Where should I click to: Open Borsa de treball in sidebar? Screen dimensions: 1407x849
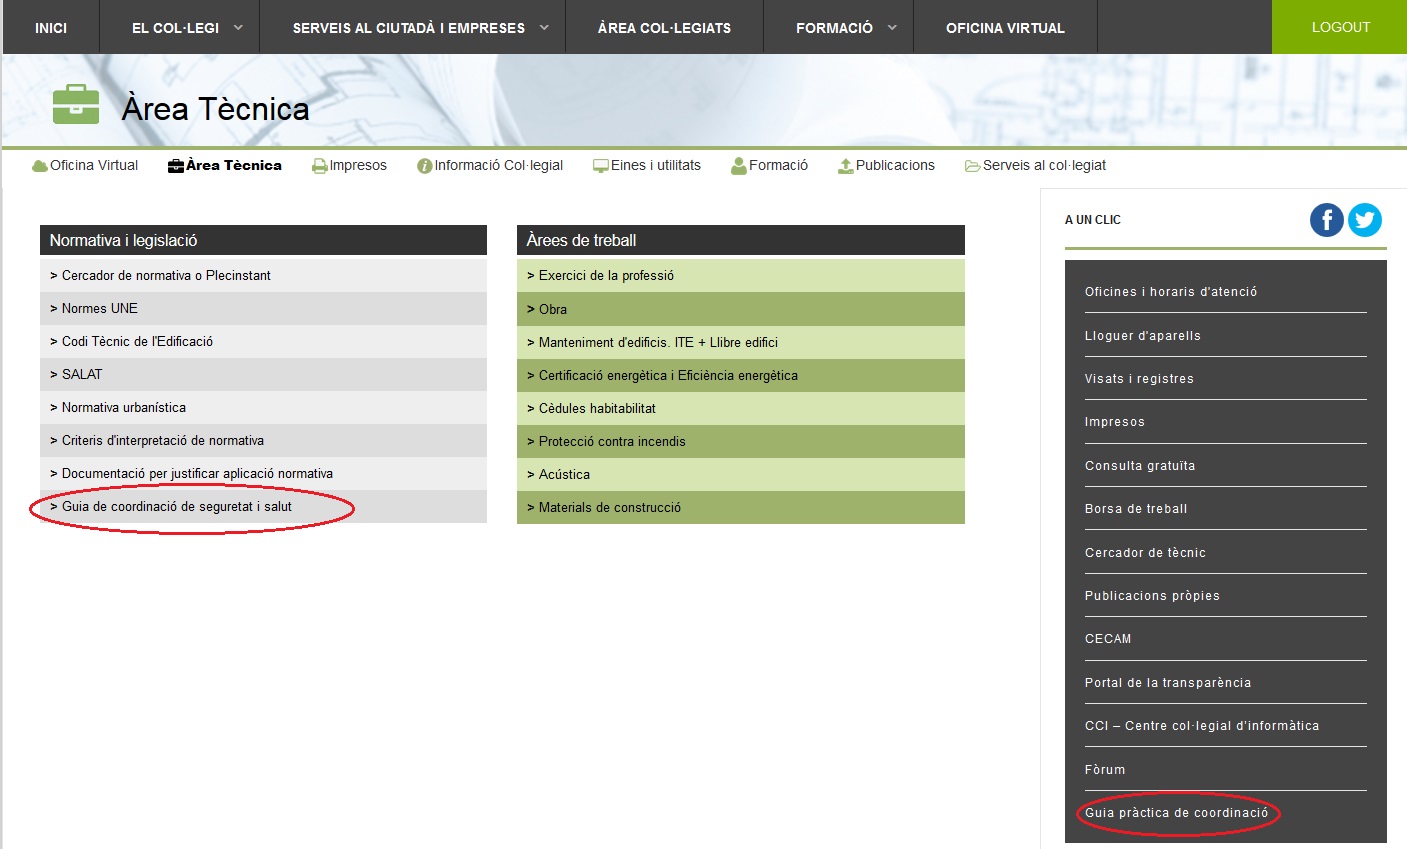pos(1136,509)
